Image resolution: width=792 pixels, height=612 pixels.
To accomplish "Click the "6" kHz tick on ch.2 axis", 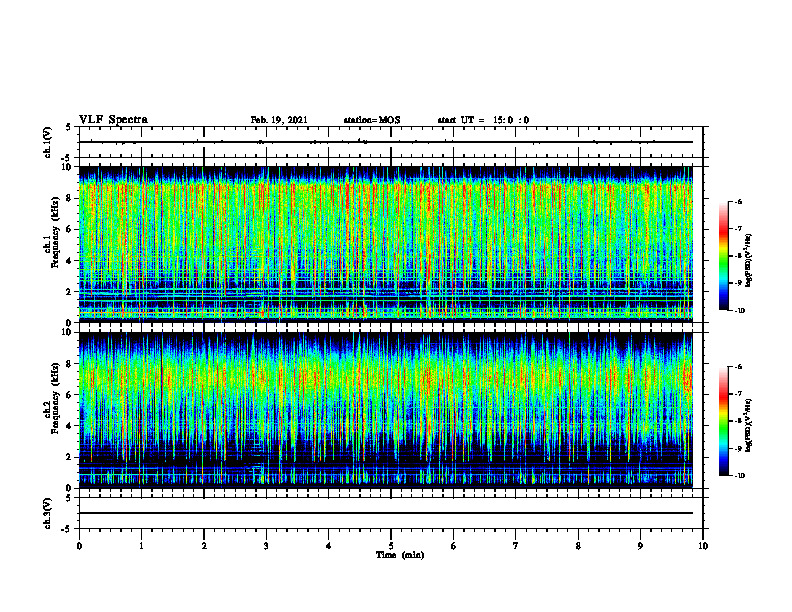I will click(x=68, y=395).
